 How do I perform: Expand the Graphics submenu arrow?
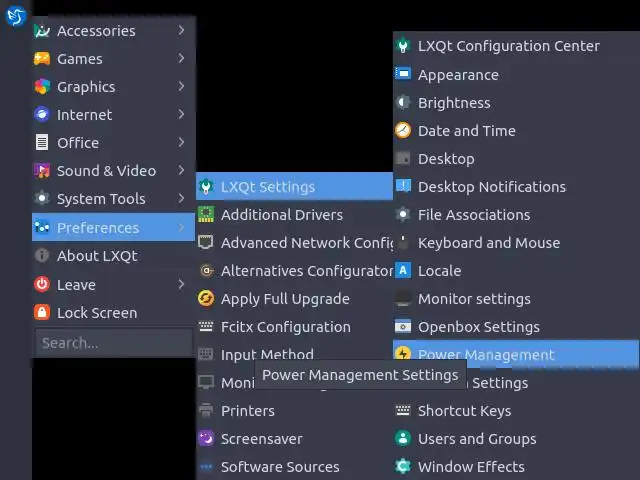pyautogui.click(x=182, y=86)
